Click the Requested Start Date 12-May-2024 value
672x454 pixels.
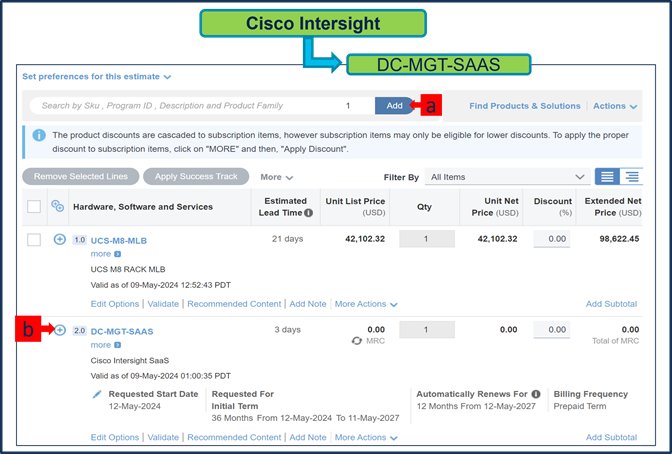(135, 406)
